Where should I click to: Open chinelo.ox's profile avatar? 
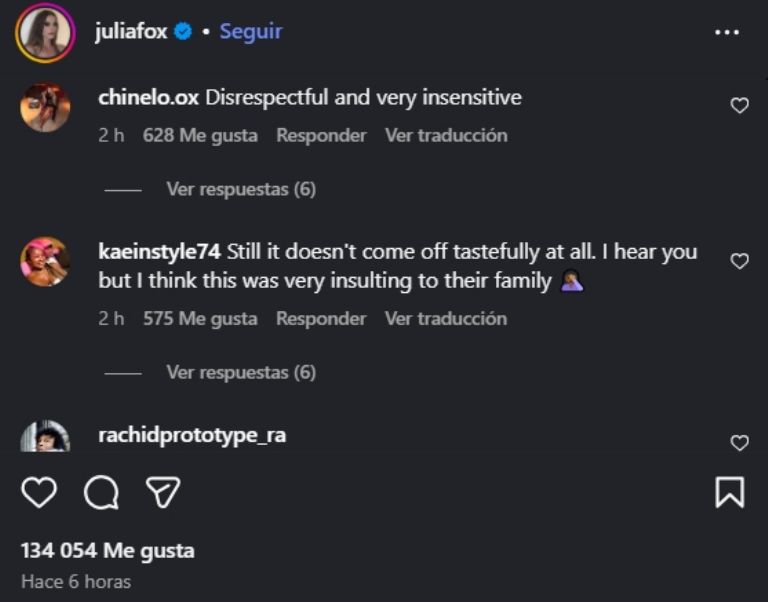(45, 107)
